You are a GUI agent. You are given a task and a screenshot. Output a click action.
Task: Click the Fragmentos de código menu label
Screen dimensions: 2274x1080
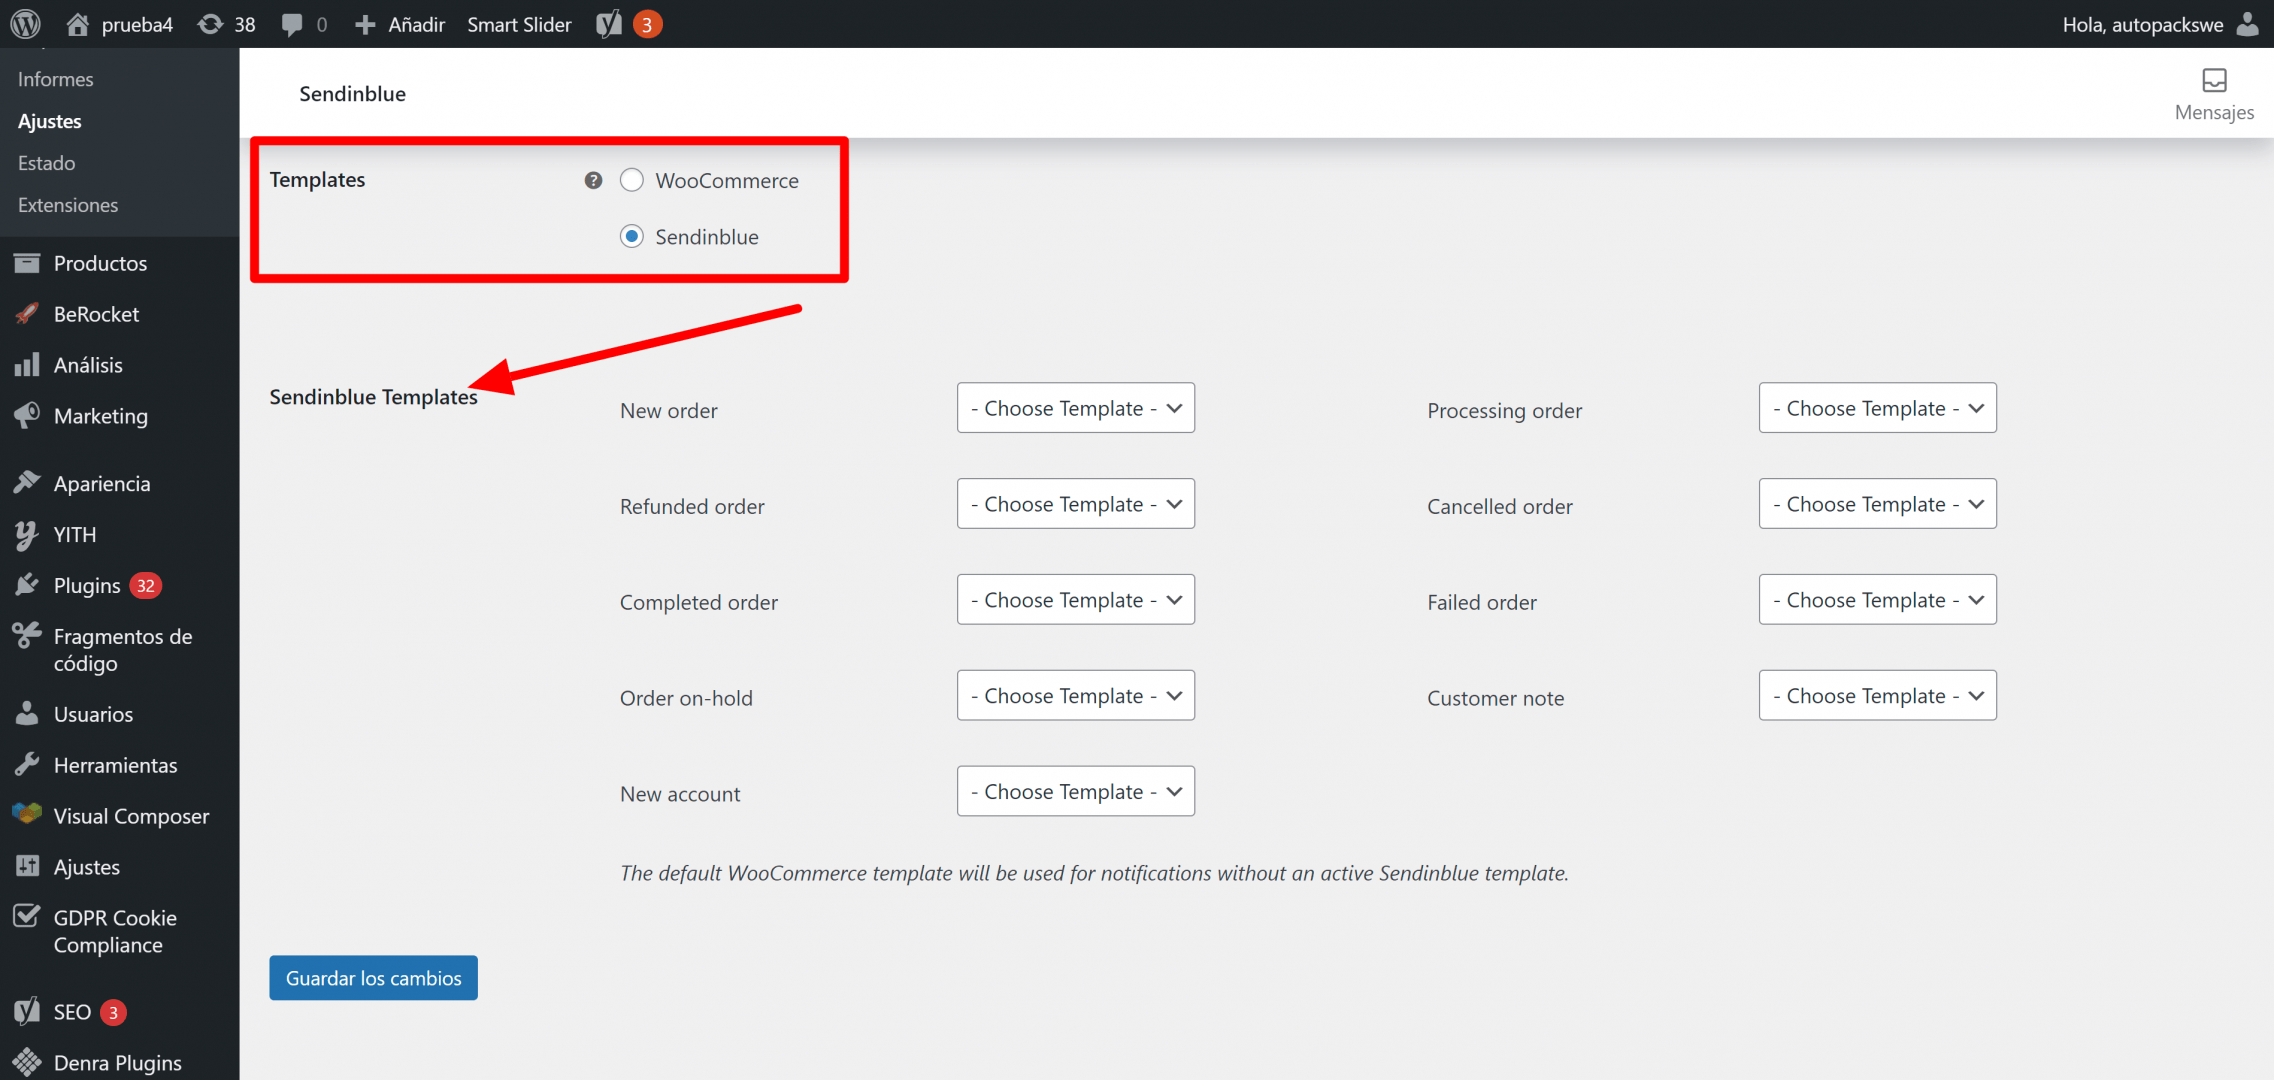(x=122, y=650)
